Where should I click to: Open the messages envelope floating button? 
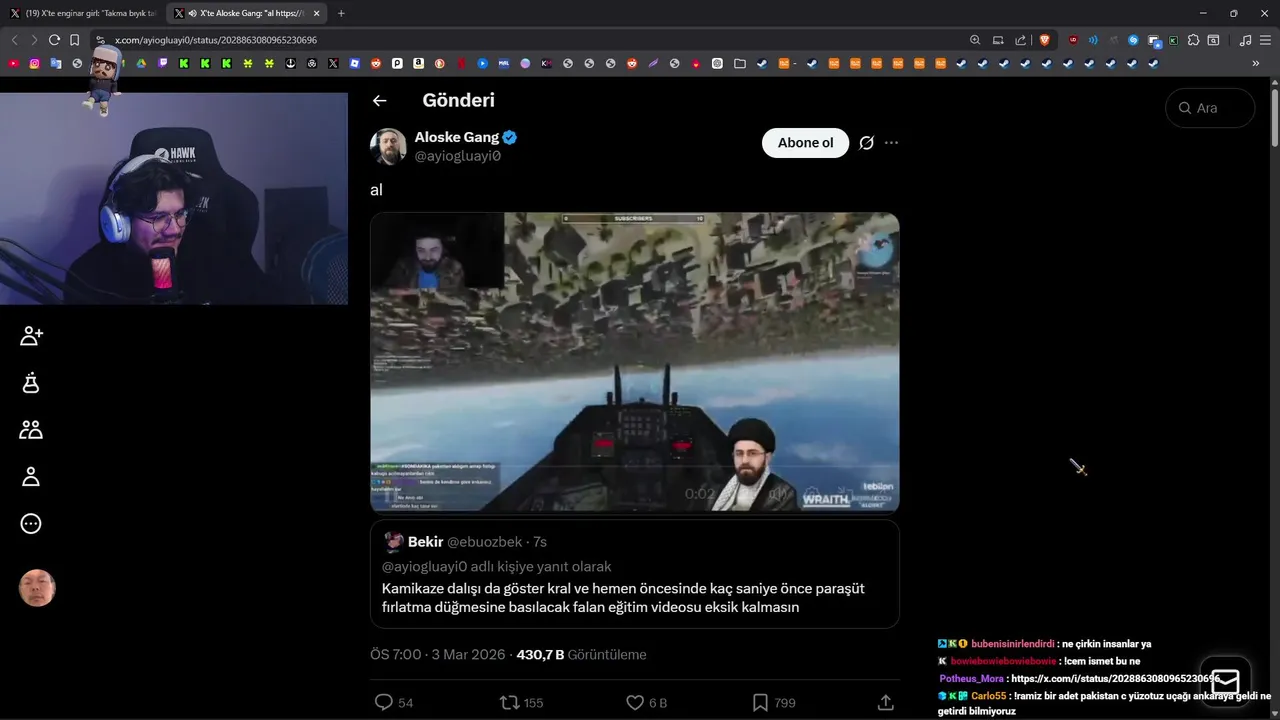(x=1226, y=681)
